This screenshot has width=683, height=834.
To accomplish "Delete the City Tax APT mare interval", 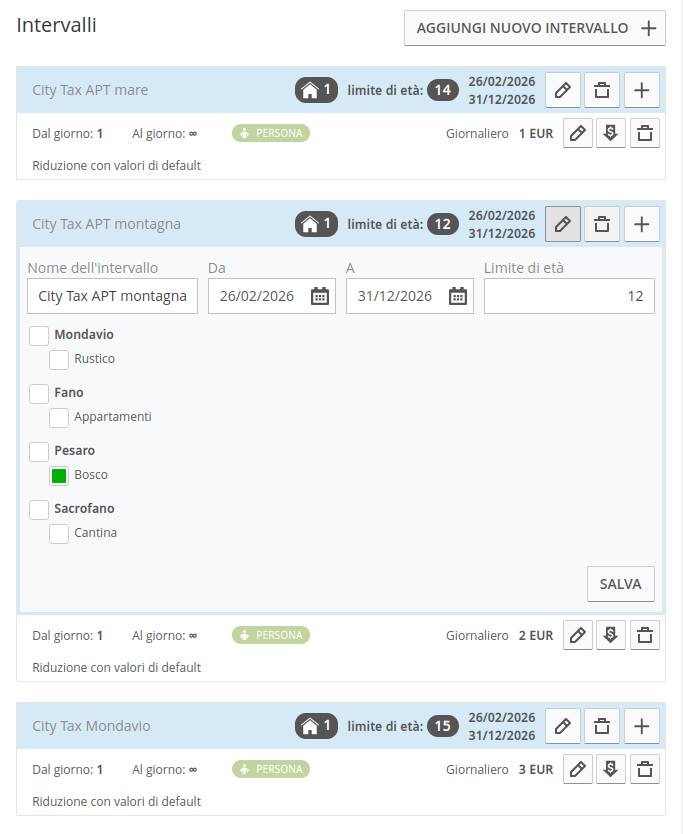I will point(602,90).
